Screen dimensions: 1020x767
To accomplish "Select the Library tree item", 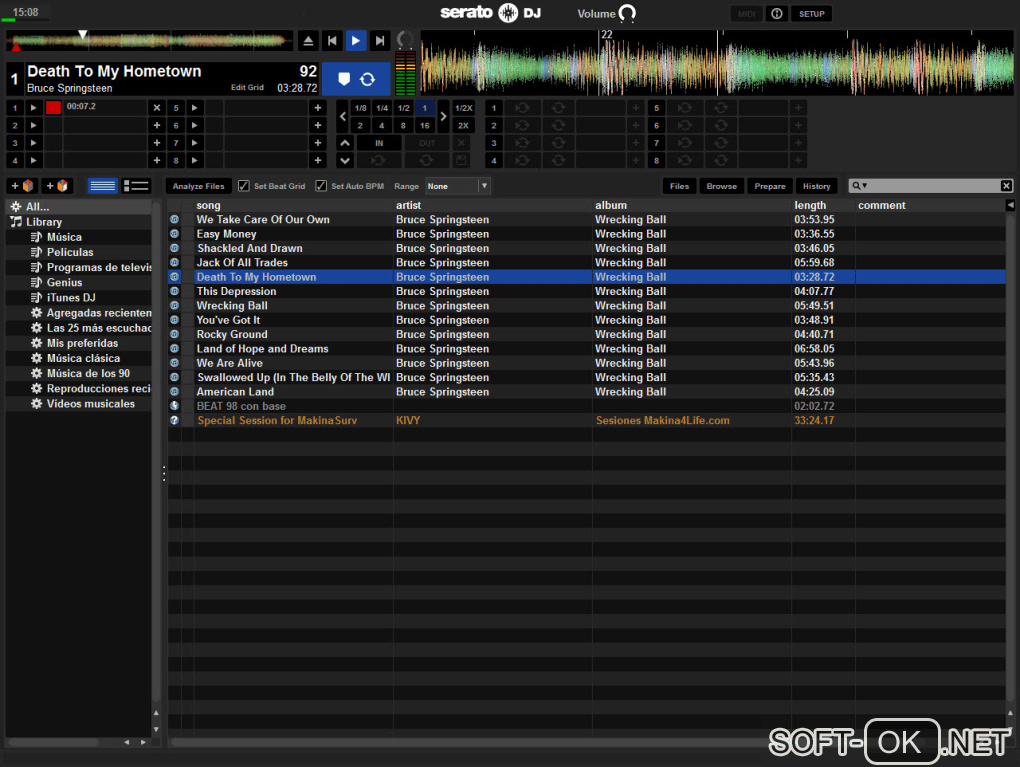I will point(79,222).
